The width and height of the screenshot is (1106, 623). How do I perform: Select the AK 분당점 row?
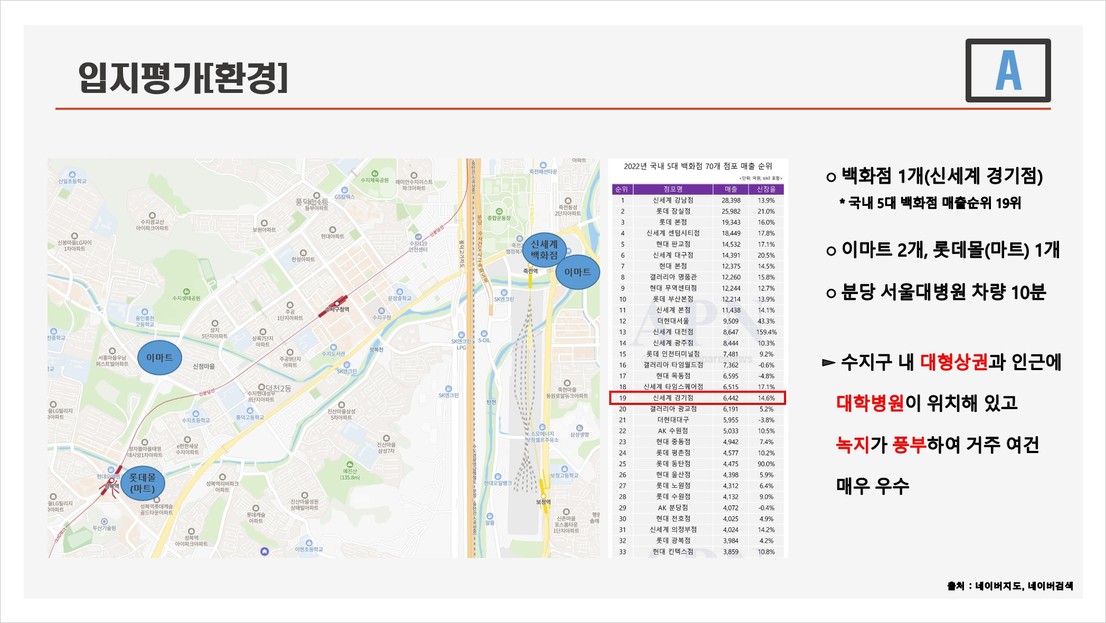pyautogui.click(x=698, y=507)
